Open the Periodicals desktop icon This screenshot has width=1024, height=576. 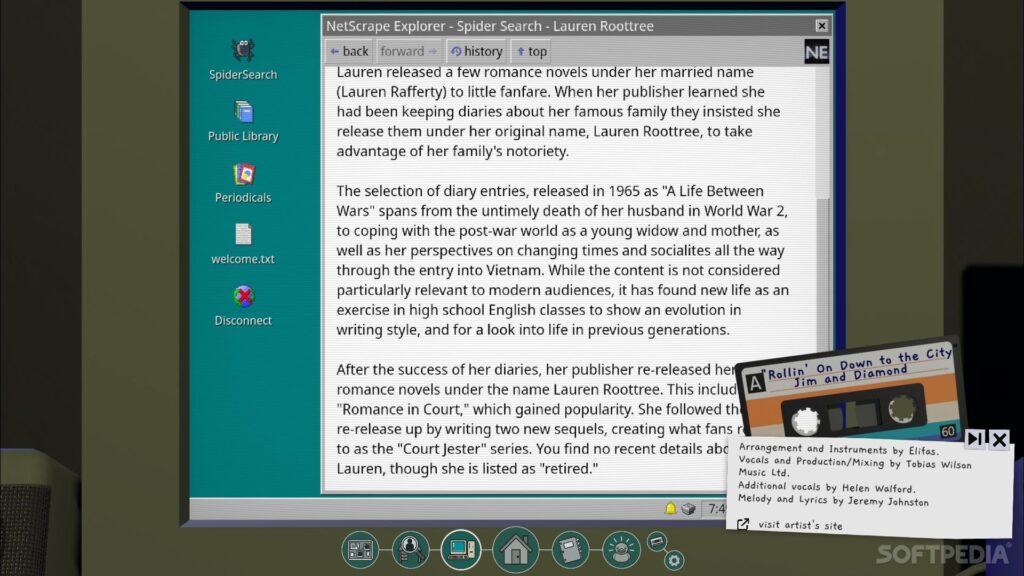(x=243, y=182)
